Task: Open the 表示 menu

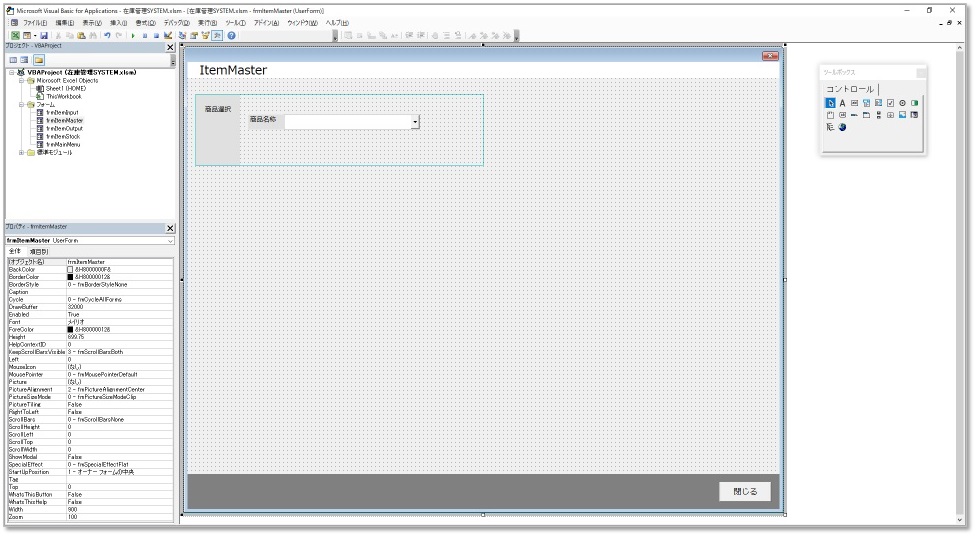Action: click(92, 22)
